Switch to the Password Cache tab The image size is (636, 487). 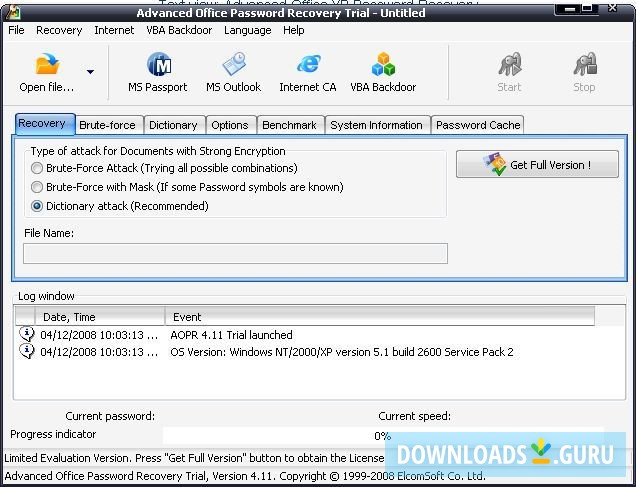click(x=477, y=125)
